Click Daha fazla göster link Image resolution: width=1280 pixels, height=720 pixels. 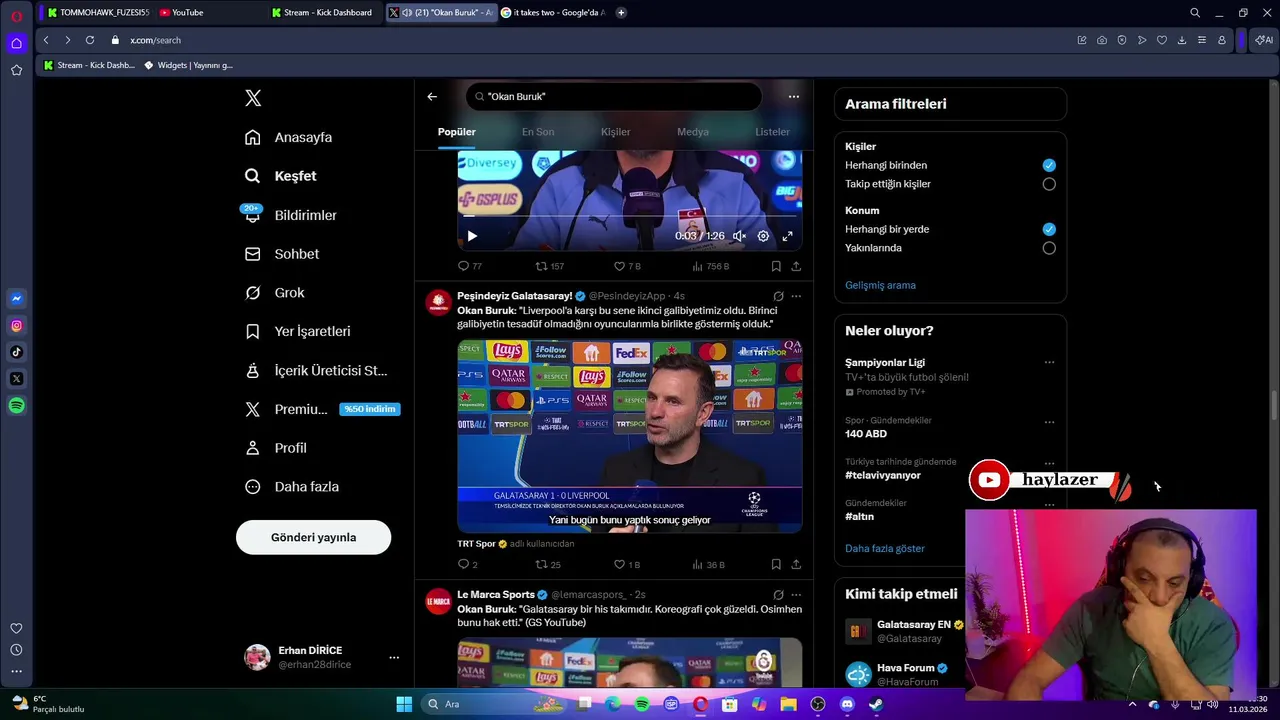point(885,548)
